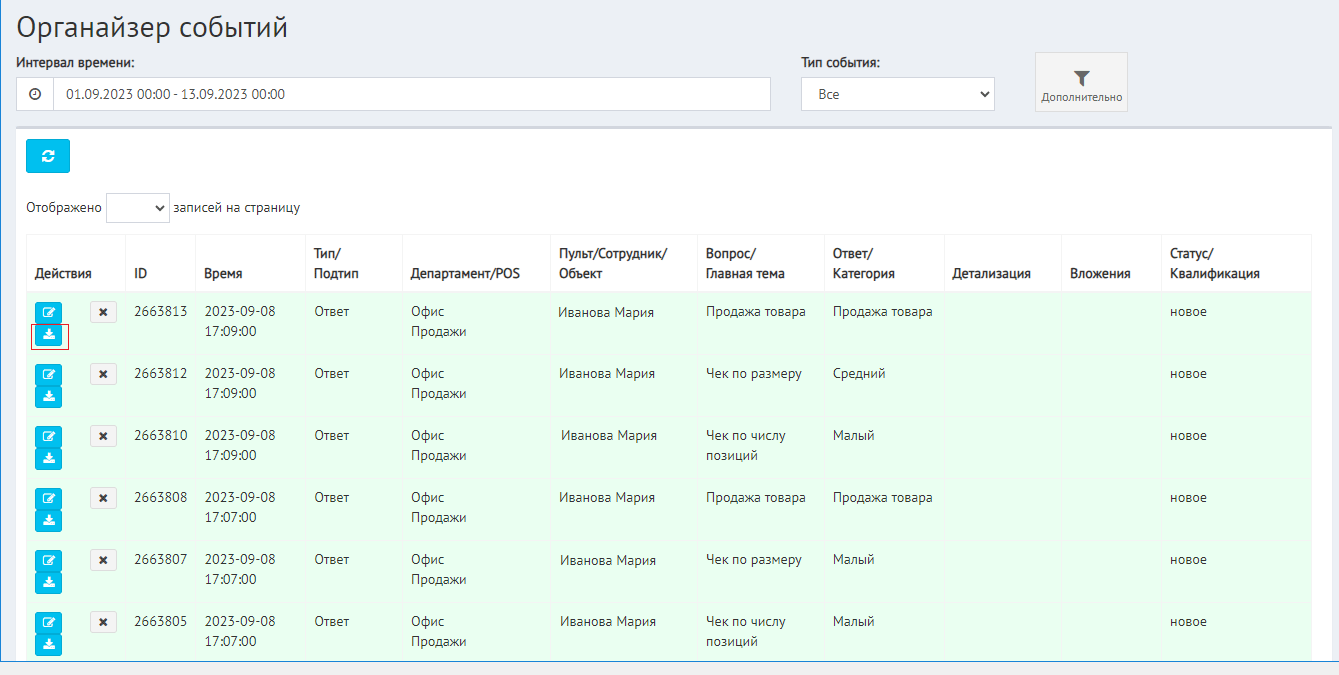Sort table by 'Время' column header

[222, 273]
